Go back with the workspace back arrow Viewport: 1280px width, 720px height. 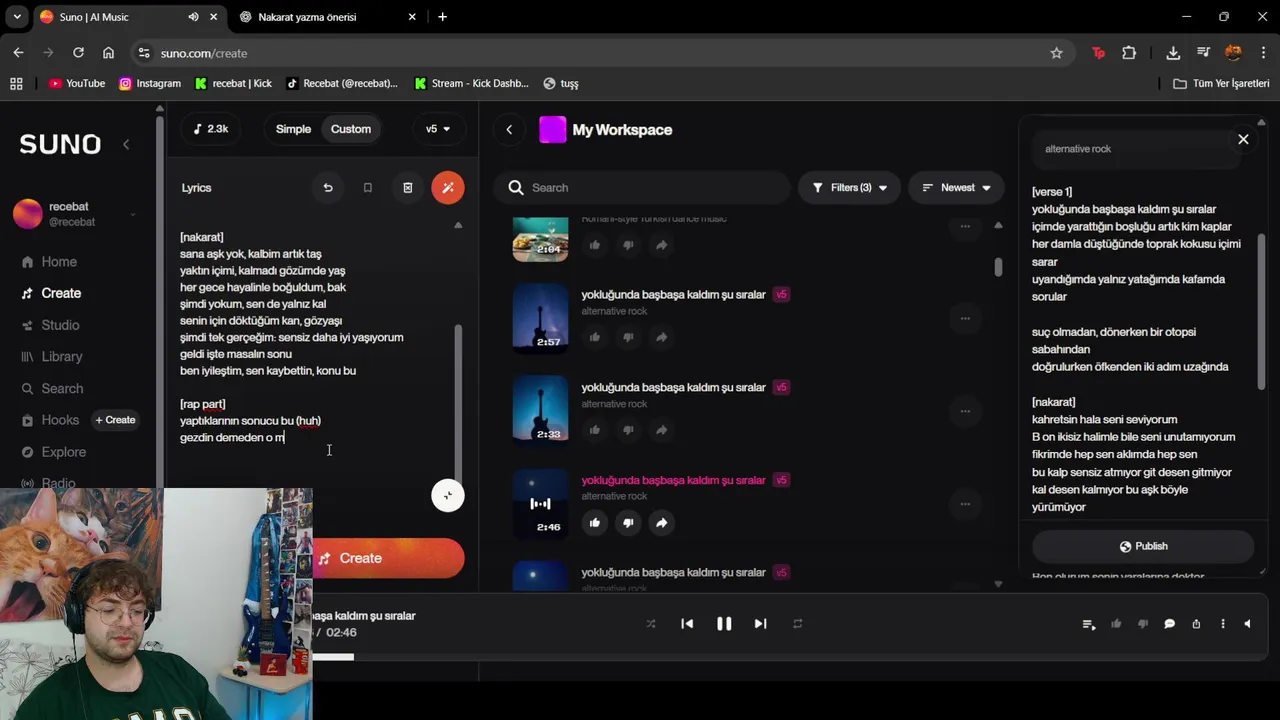[509, 130]
